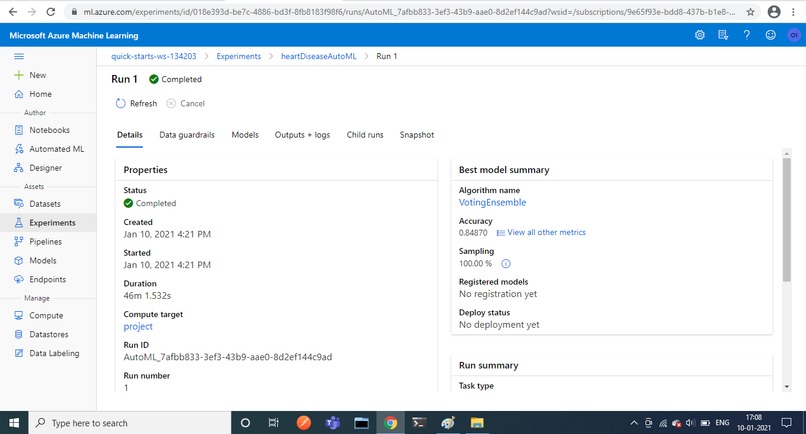The image size is (806, 434).
Task: Open quick-starts-ws-134203 breadcrumb
Action: [x=154, y=56]
